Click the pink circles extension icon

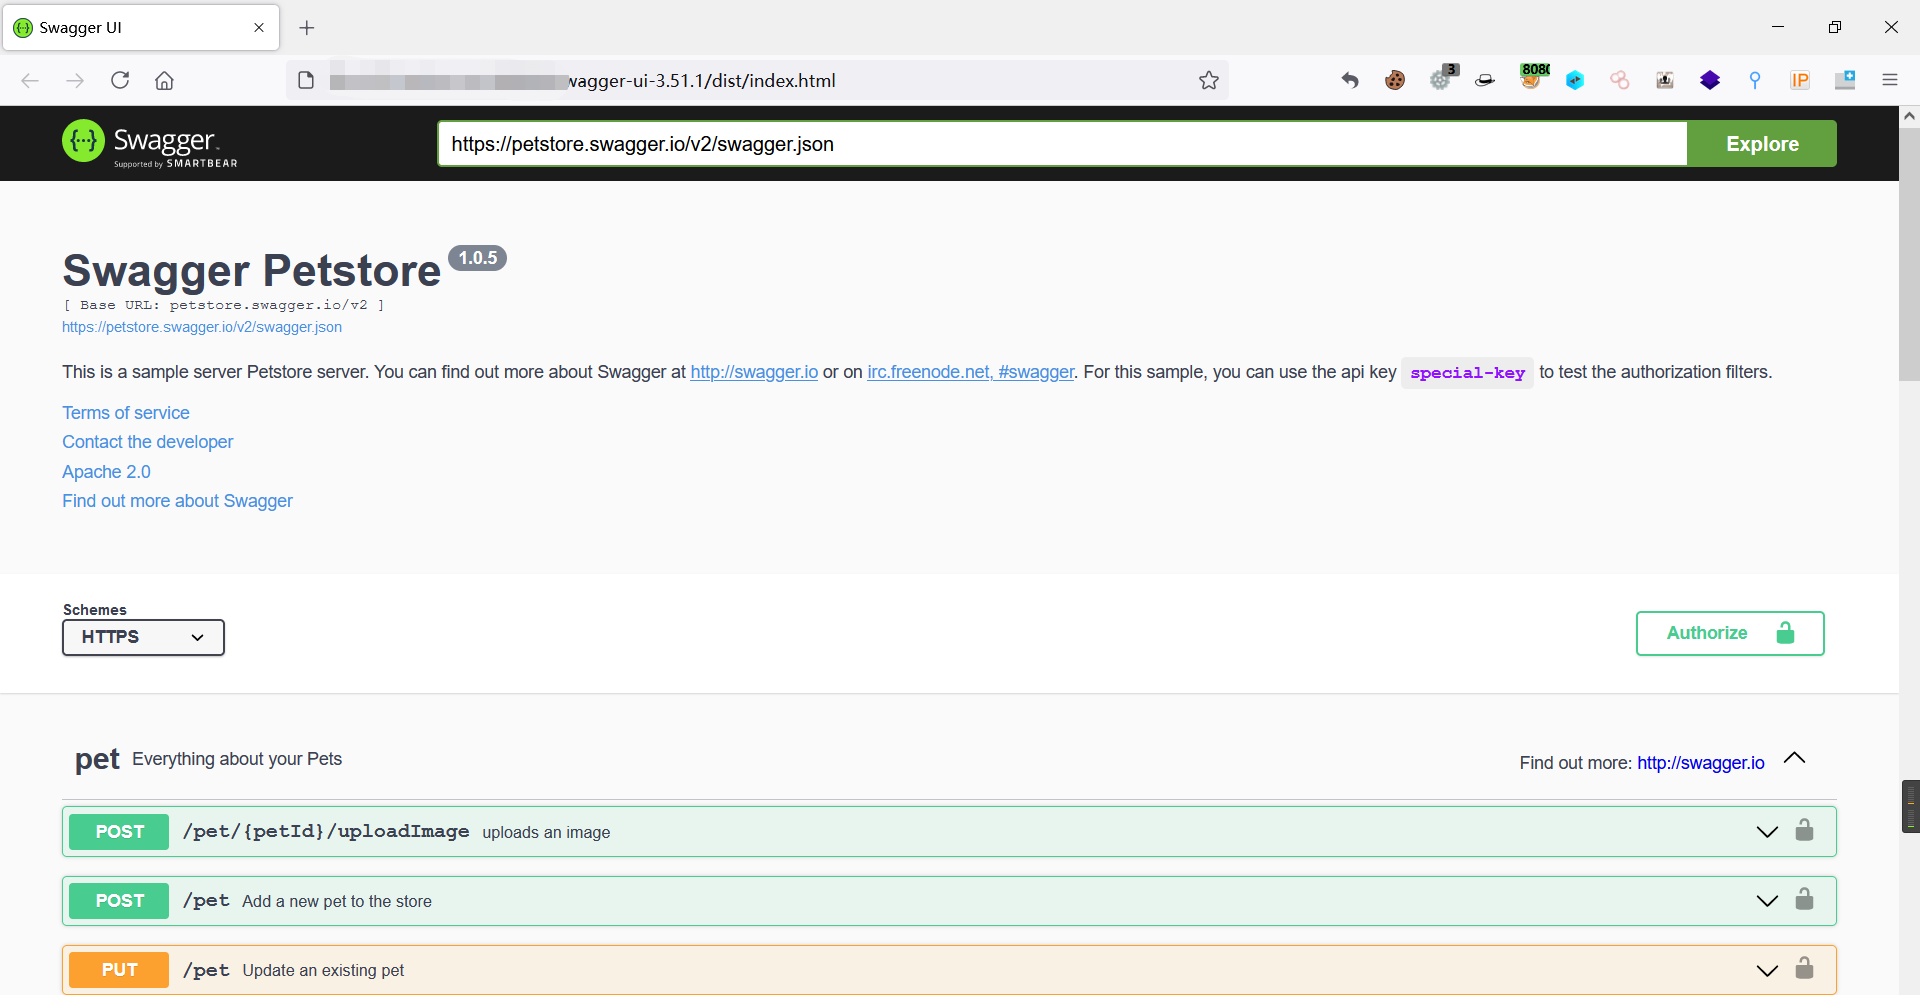(1620, 80)
